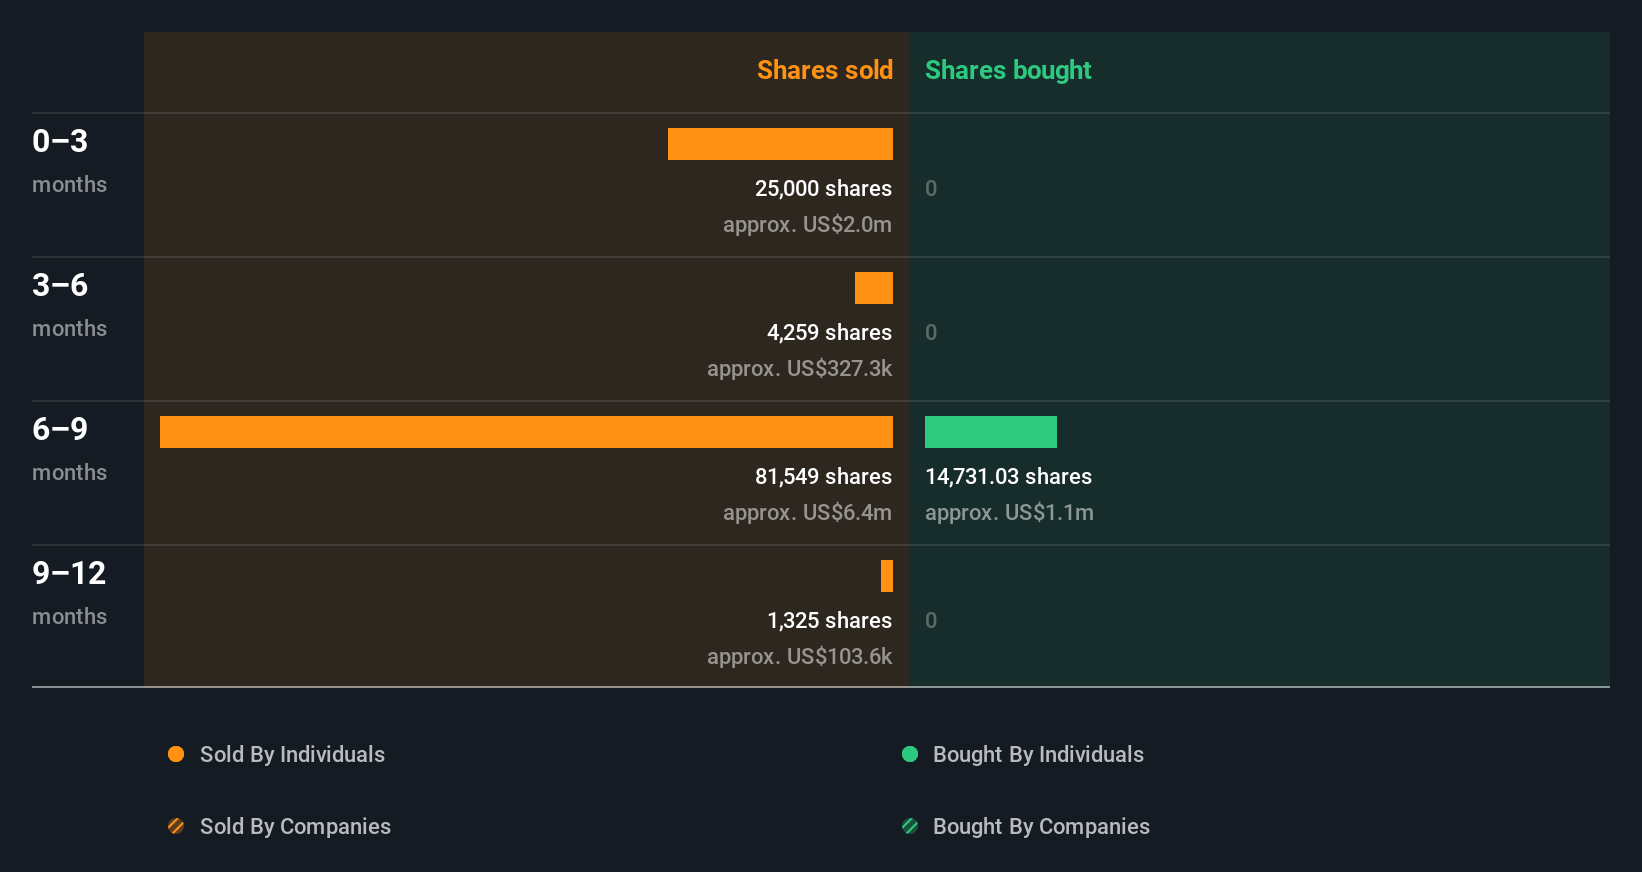
Task: Select the 9–12 months row label
Action: click(69, 593)
